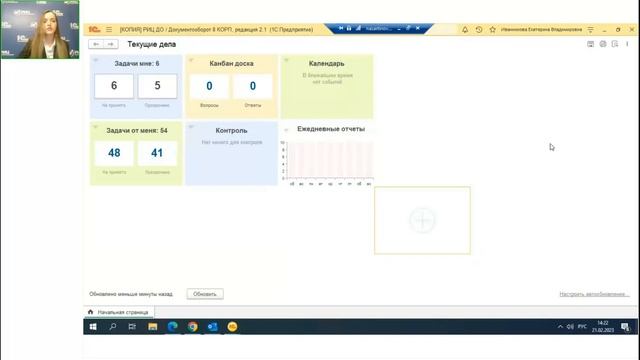Click the webcam video thumbnail of the presenter
Image resolution: width=640 pixels, height=360 pixels.
click(x=40, y=30)
